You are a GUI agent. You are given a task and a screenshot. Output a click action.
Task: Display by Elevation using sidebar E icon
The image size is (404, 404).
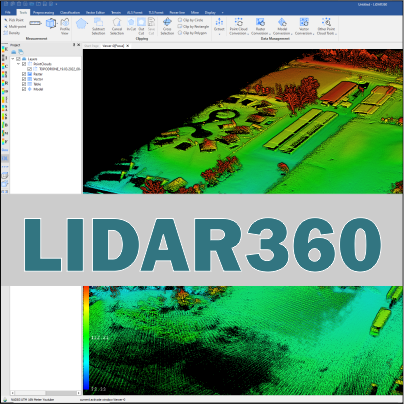pos(5,50)
